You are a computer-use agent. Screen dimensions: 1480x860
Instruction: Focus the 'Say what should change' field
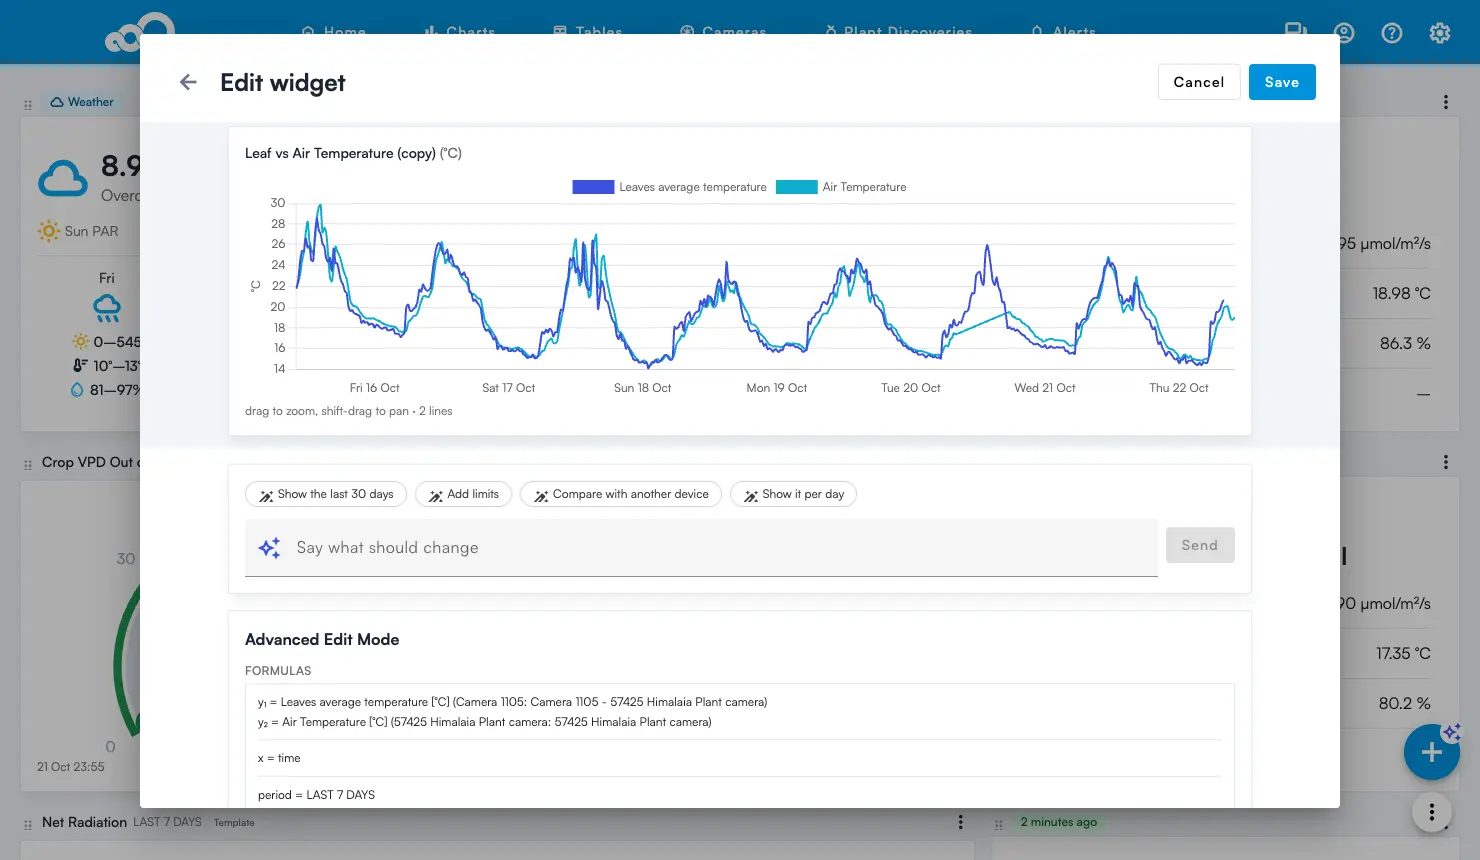click(x=701, y=548)
